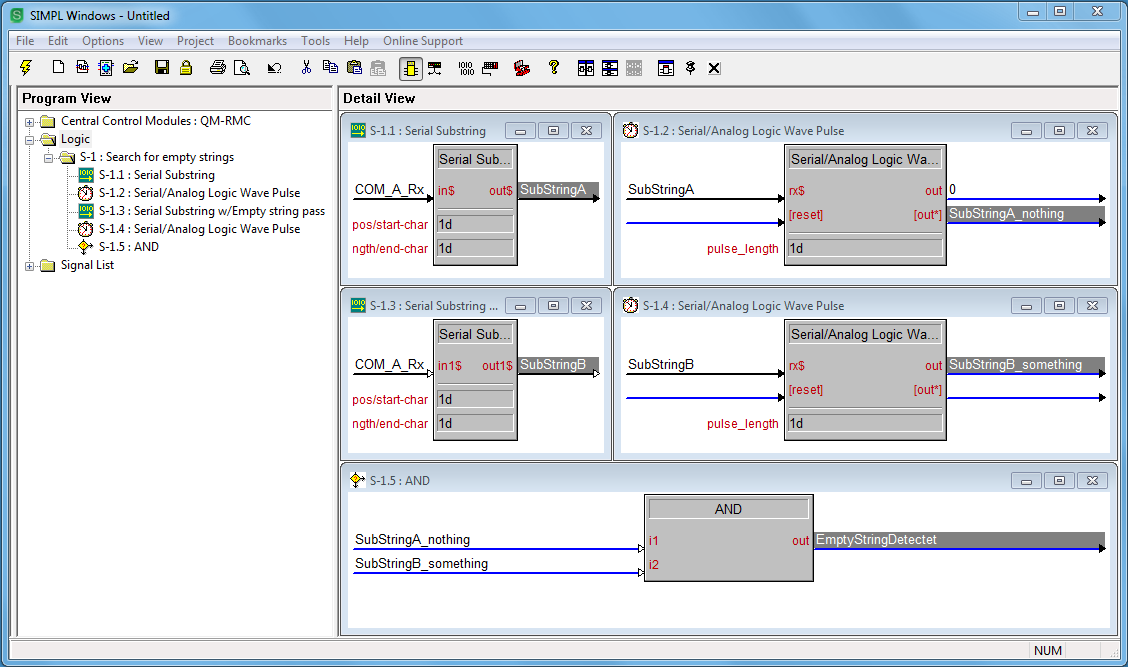Open folder icon in the toolbar
The image size is (1128, 667).
point(131,68)
